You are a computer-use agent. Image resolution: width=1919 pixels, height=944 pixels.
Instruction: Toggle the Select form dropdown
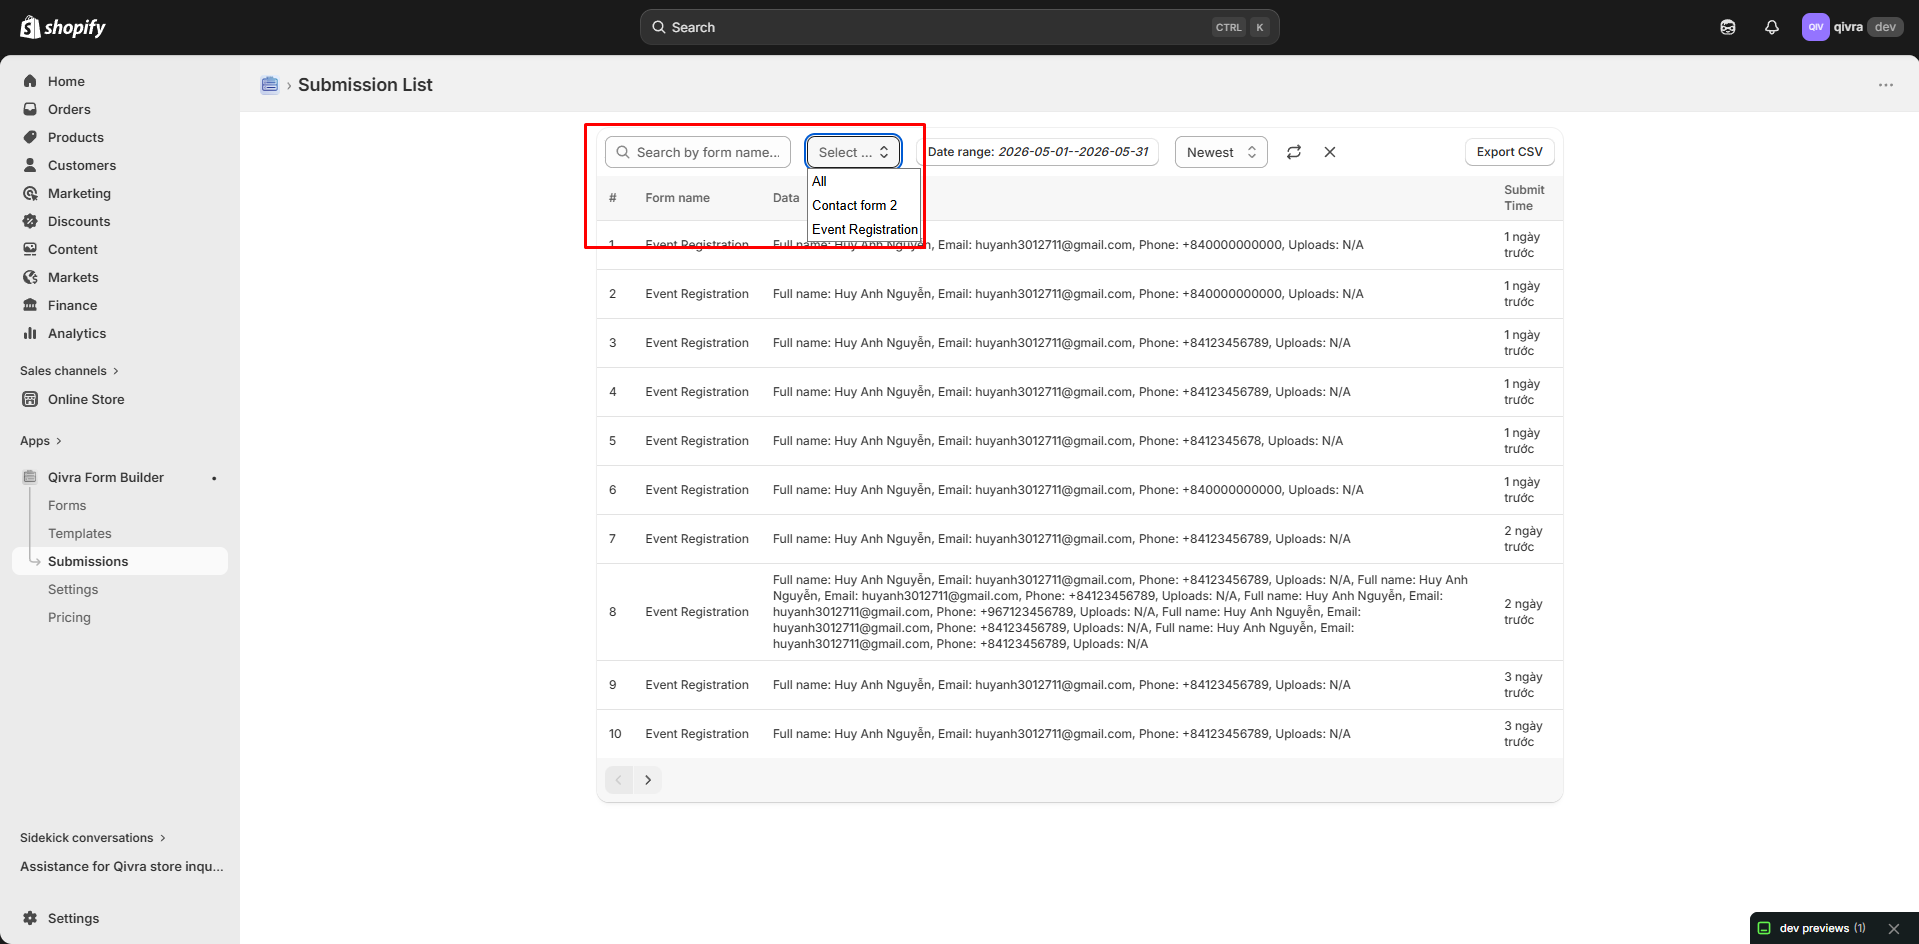[x=854, y=152]
